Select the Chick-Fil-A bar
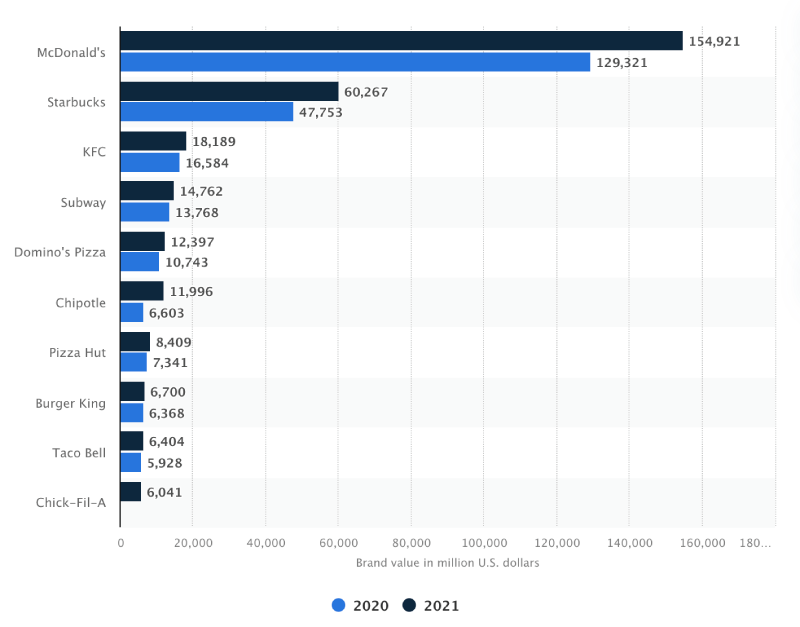The width and height of the screenshot is (800, 627). (130, 491)
